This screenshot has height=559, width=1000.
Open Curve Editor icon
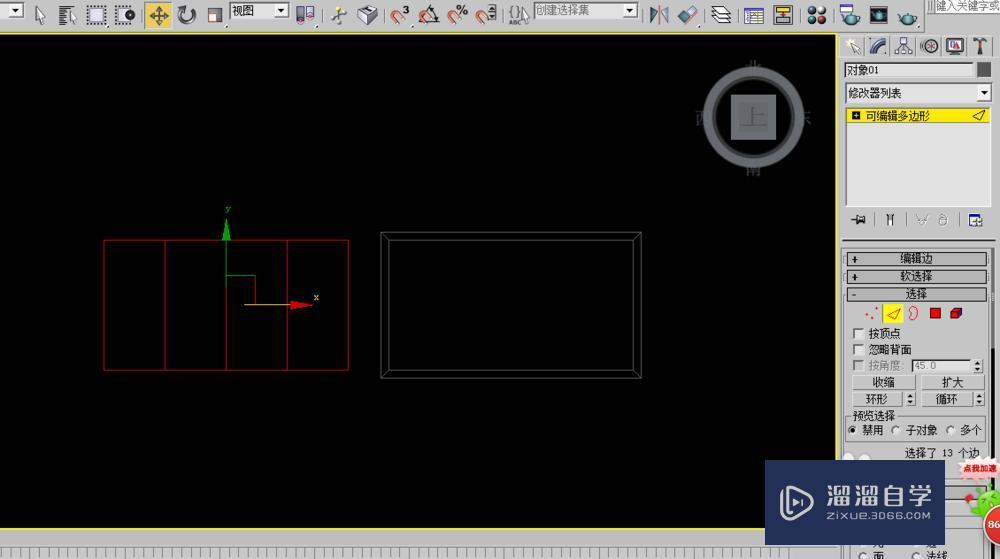coord(754,15)
